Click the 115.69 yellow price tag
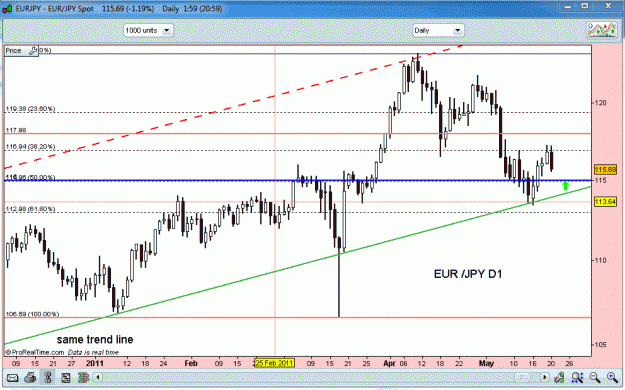Screen dimensions: 625x390 click(x=605, y=170)
